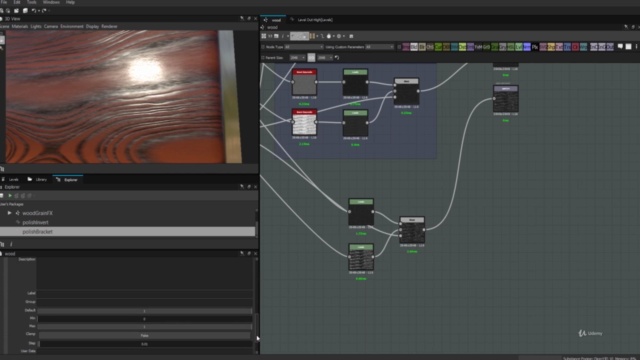Add the red Uniform Color node from palette
Image resolution: width=640 pixels, height=360 pixels.
pos(575,47)
